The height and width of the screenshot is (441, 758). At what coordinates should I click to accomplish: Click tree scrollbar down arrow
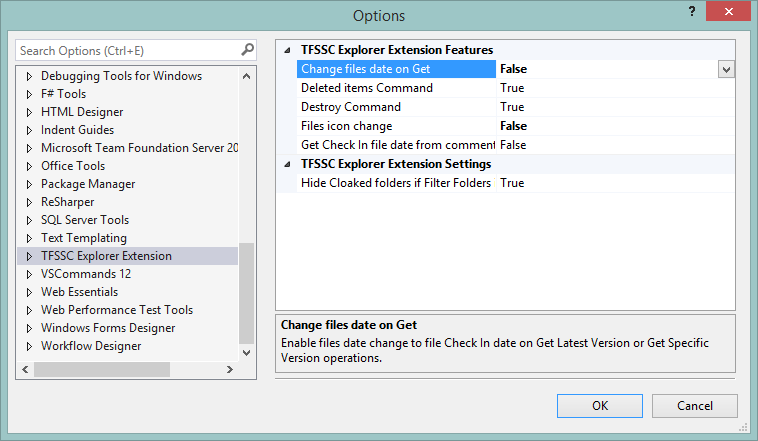point(247,353)
